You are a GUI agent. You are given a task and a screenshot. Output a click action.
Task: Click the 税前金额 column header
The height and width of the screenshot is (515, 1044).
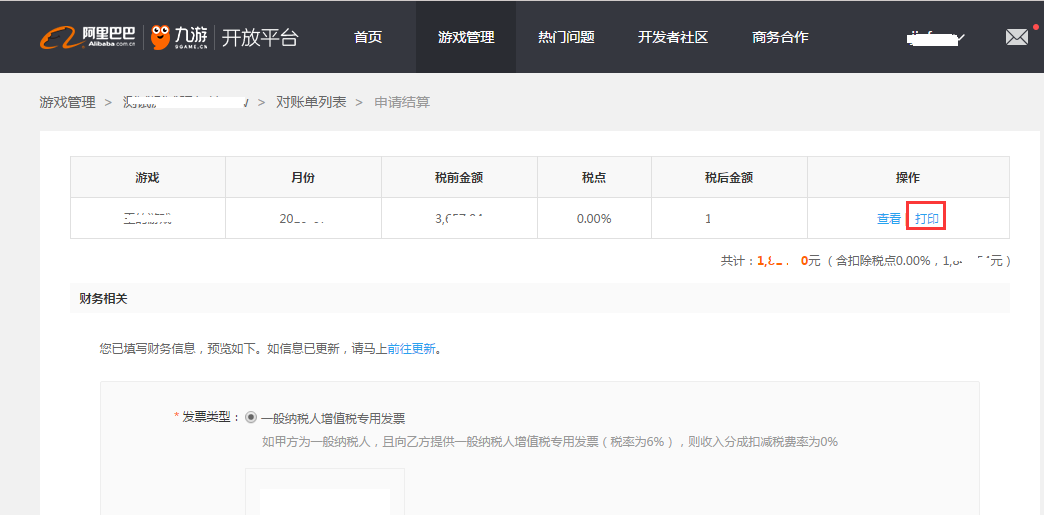click(459, 177)
